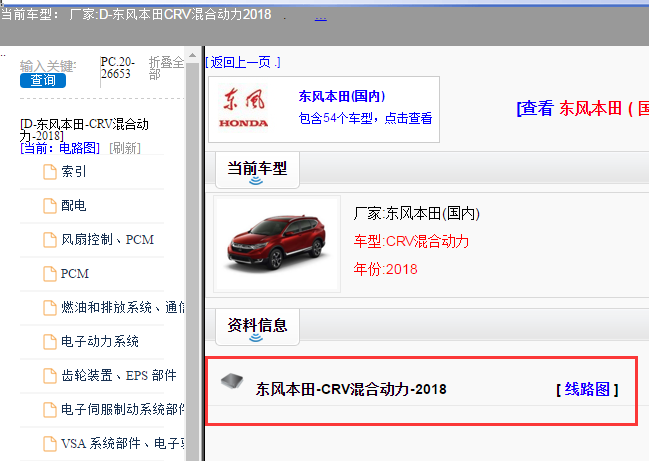Select 风扇控制、PCM in the tree
This screenshot has height=461, width=649.
click(108, 239)
